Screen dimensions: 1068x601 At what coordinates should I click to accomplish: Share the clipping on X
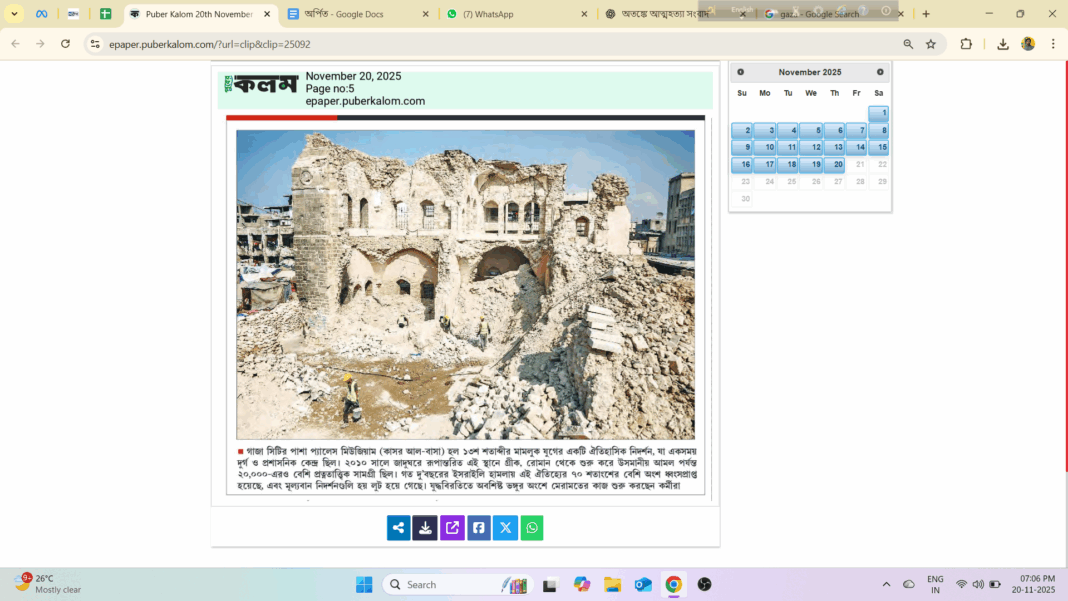[x=506, y=528]
